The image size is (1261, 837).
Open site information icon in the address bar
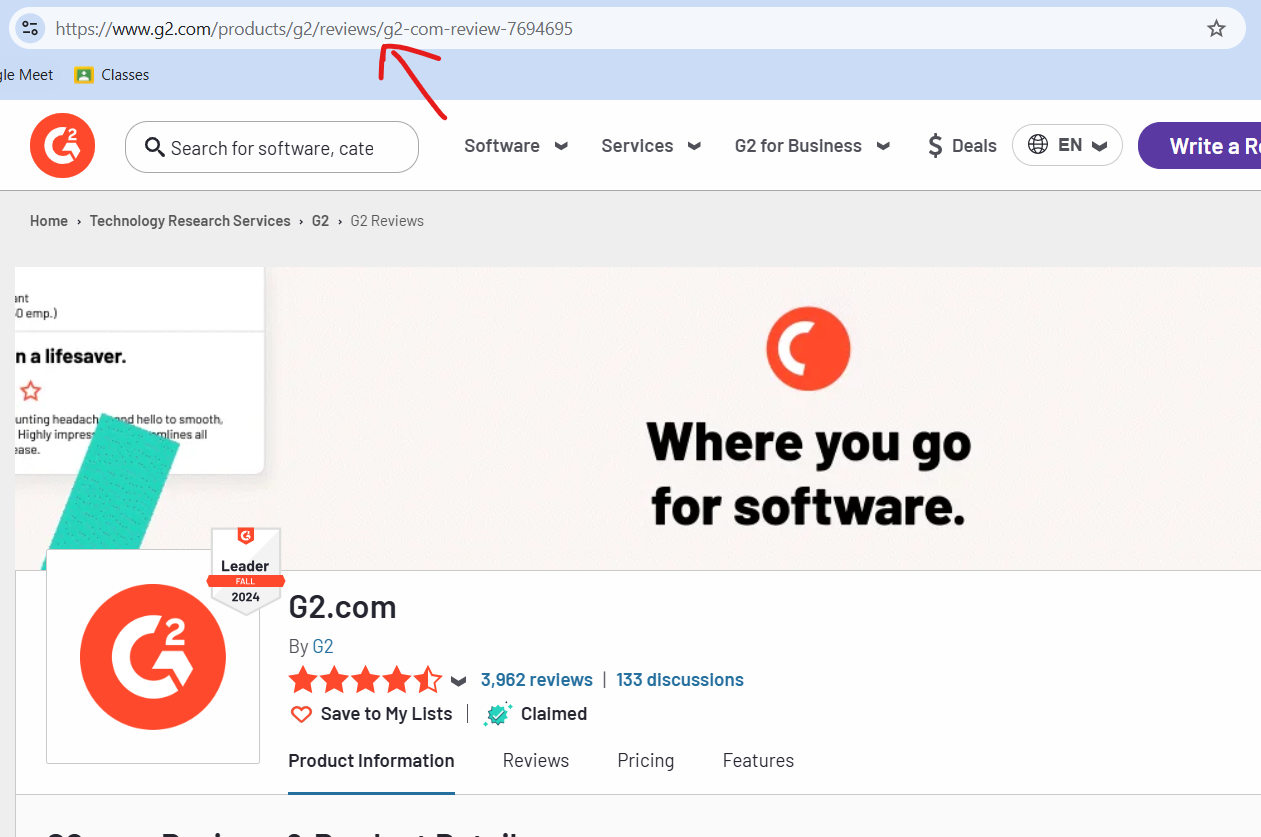pyautogui.click(x=30, y=29)
